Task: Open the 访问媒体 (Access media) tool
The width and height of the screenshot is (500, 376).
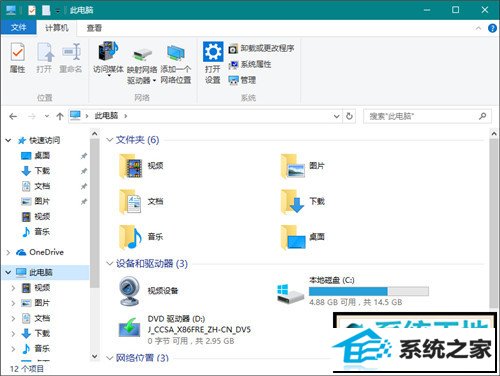Action: [108, 58]
